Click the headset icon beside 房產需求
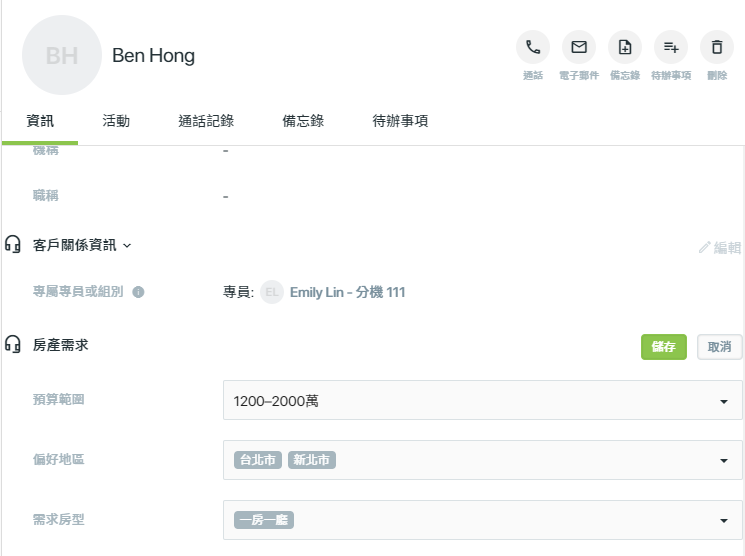This screenshot has height=556, width=745. tap(13, 344)
